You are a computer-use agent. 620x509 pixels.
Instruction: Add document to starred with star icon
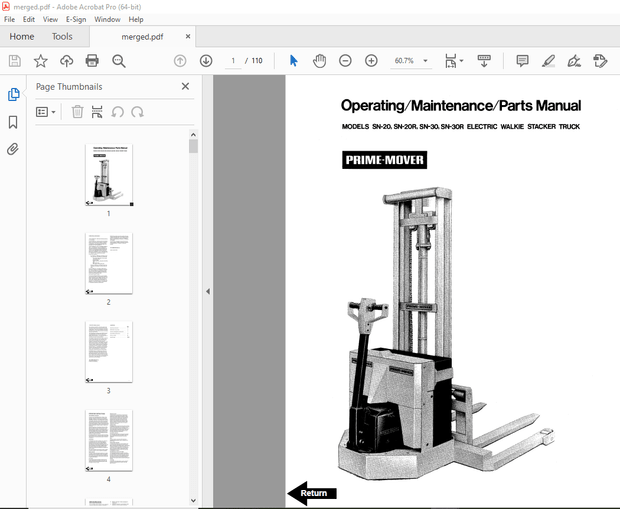coord(40,61)
